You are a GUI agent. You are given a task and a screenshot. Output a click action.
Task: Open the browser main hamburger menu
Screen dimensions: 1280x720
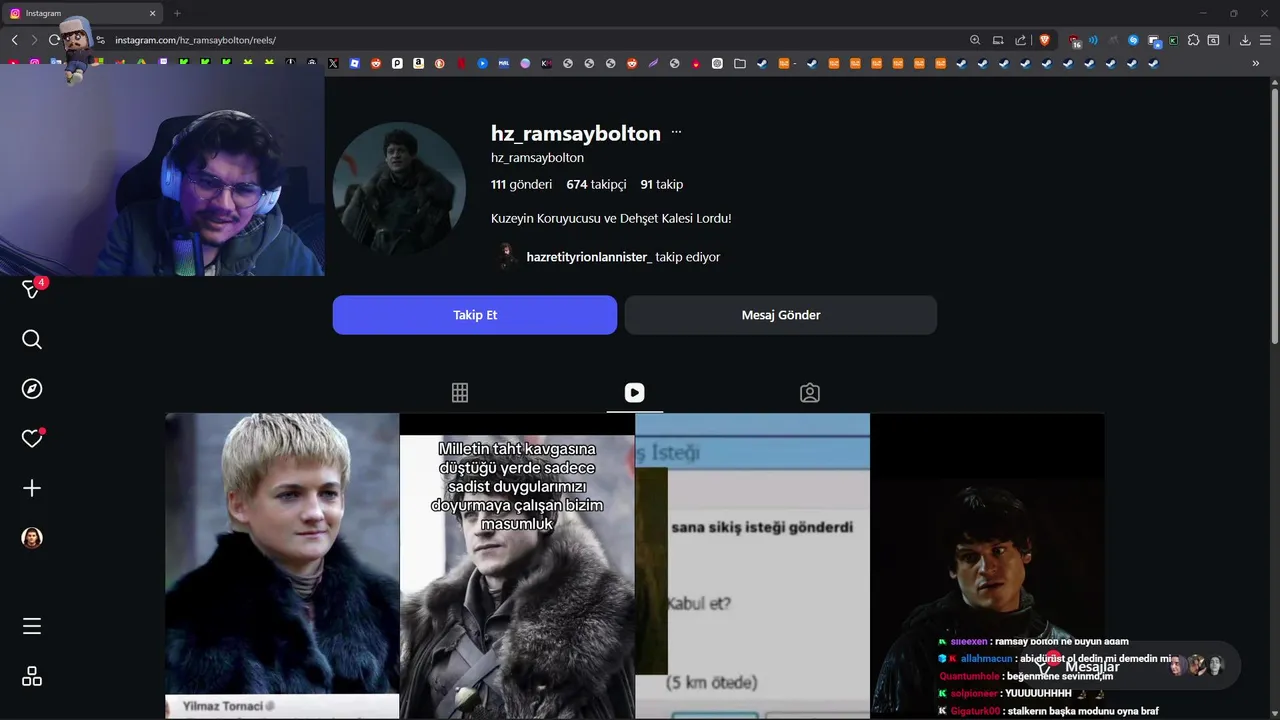point(1266,40)
